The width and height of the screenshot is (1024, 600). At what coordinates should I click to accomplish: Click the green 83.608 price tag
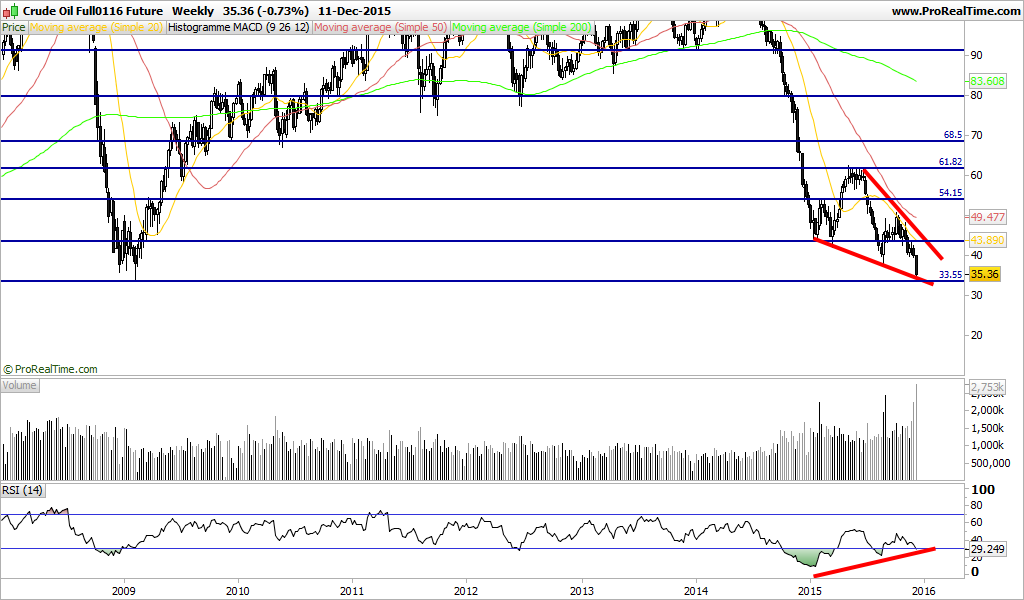(x=987, y=82)
